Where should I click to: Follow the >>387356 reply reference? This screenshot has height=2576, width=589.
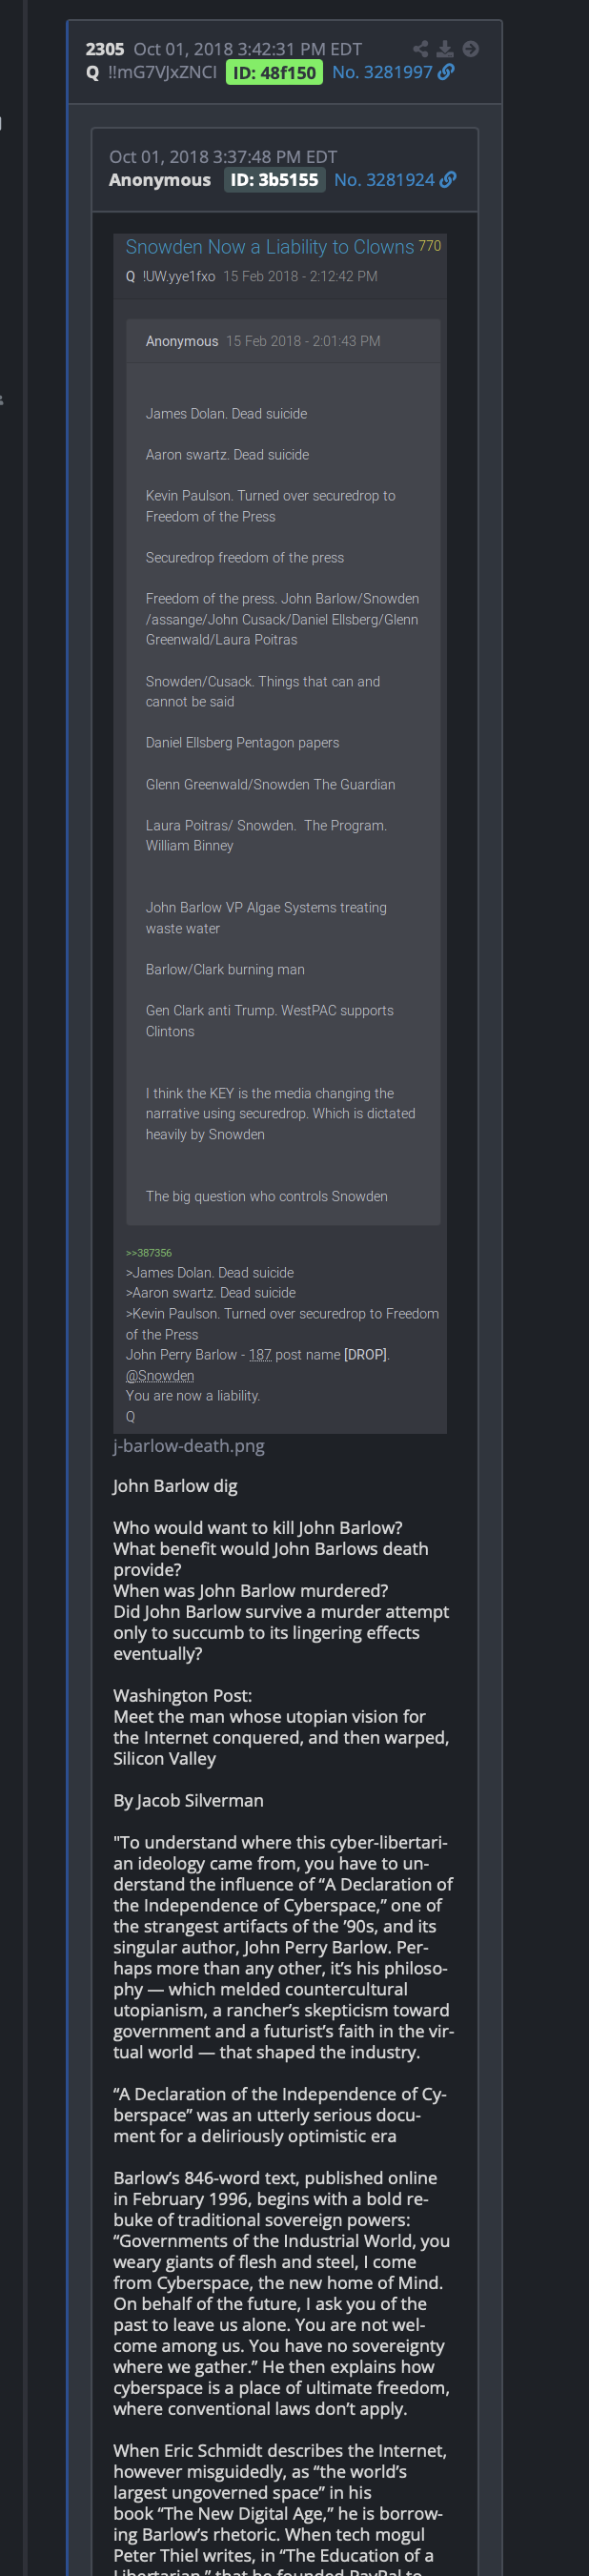tap(149, 1253)
